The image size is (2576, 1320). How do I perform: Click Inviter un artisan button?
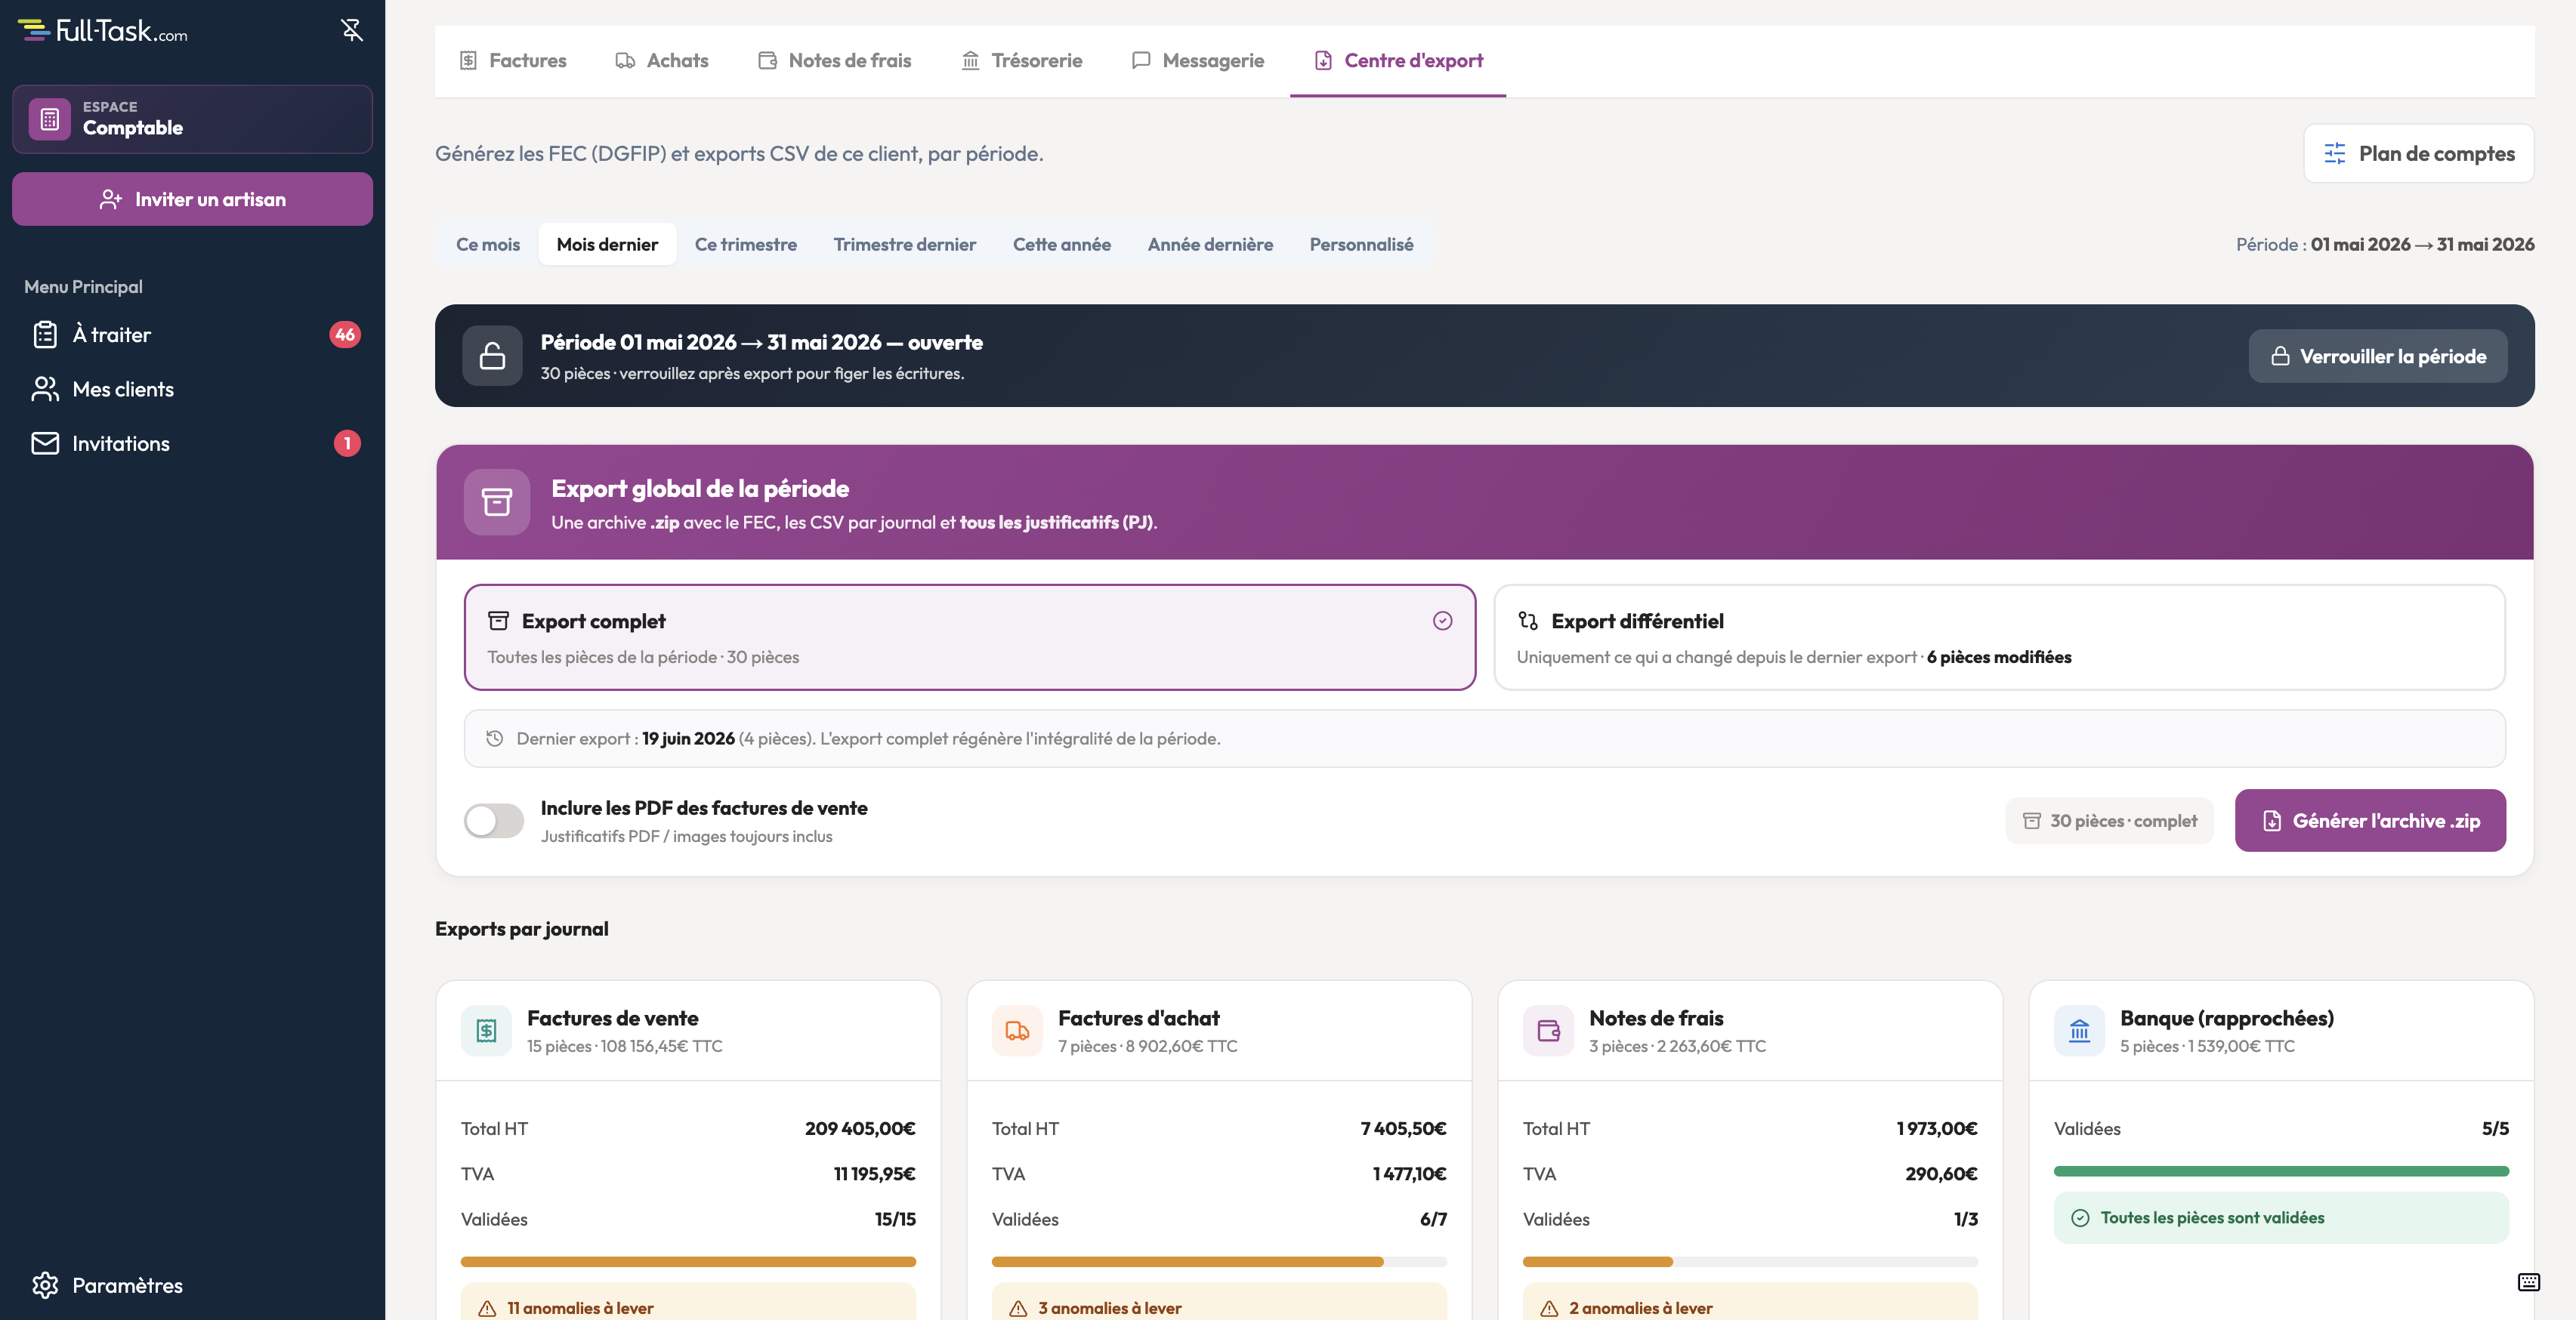[x=192, y=199]
